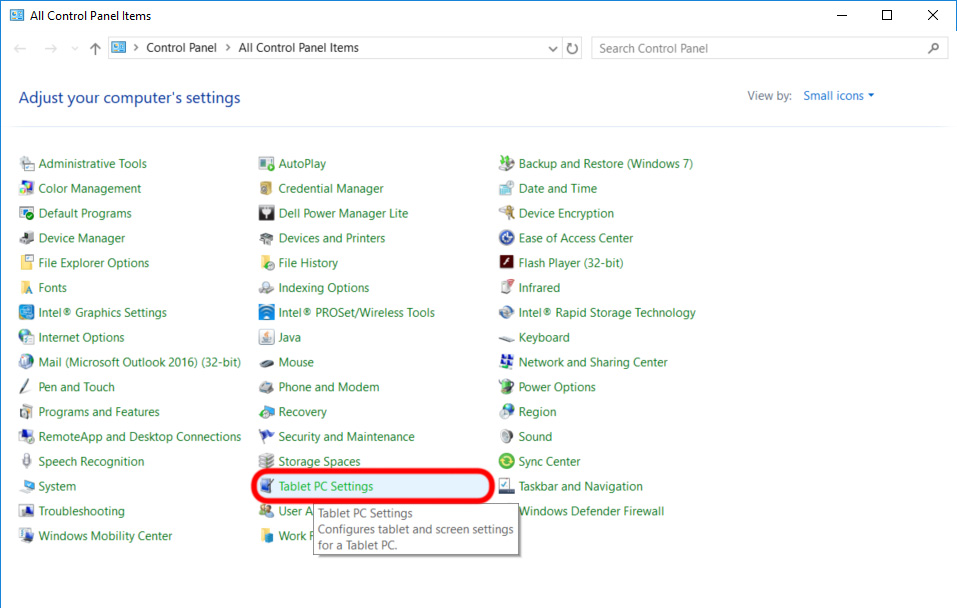Open Windows Defender Firewall
957x608 pixels.
591,511
